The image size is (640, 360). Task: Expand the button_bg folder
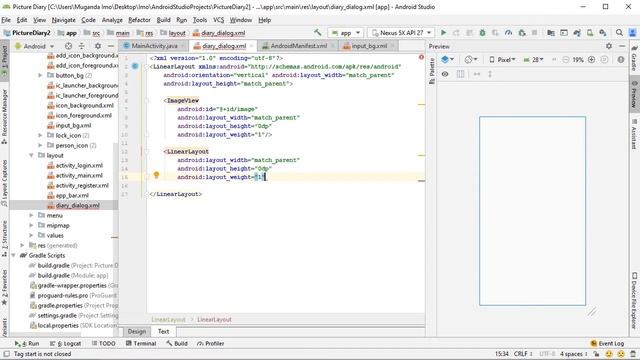point(40,75)
